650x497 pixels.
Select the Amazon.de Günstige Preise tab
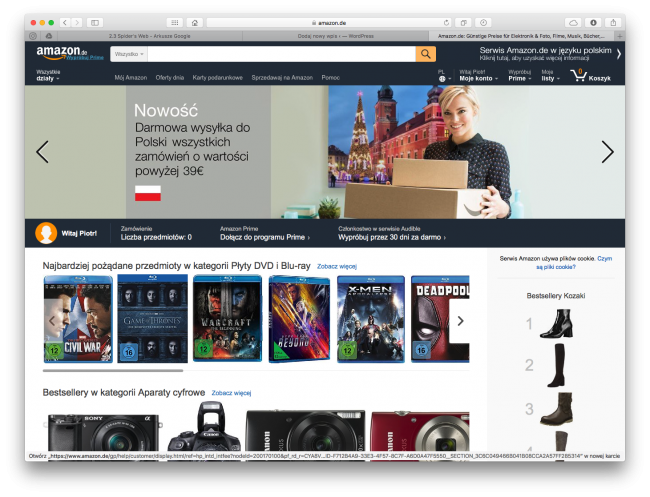[x=521, y=36]
